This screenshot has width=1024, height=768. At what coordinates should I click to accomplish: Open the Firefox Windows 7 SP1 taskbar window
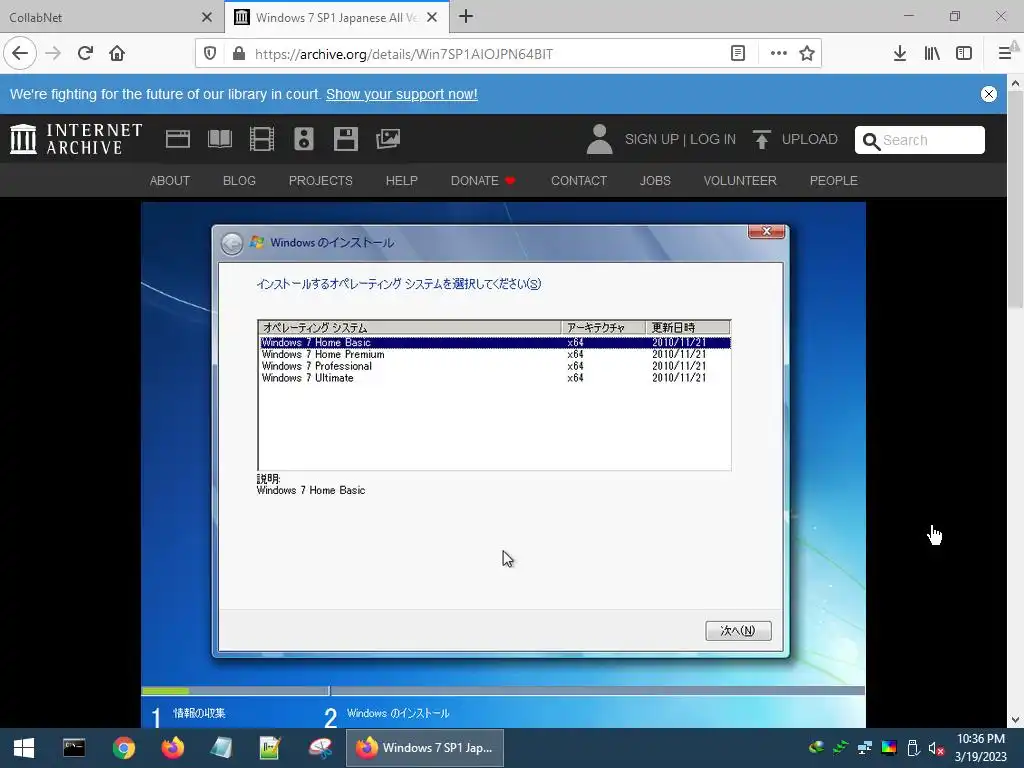point(424,748)
